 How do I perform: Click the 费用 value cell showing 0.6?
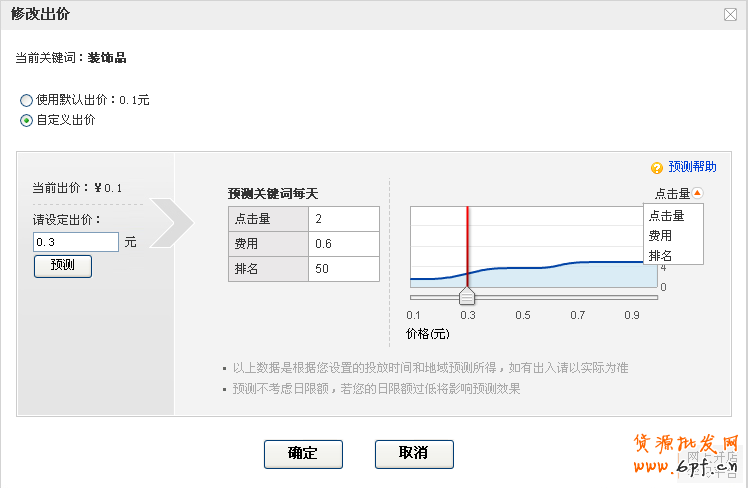tap(343, 244)
